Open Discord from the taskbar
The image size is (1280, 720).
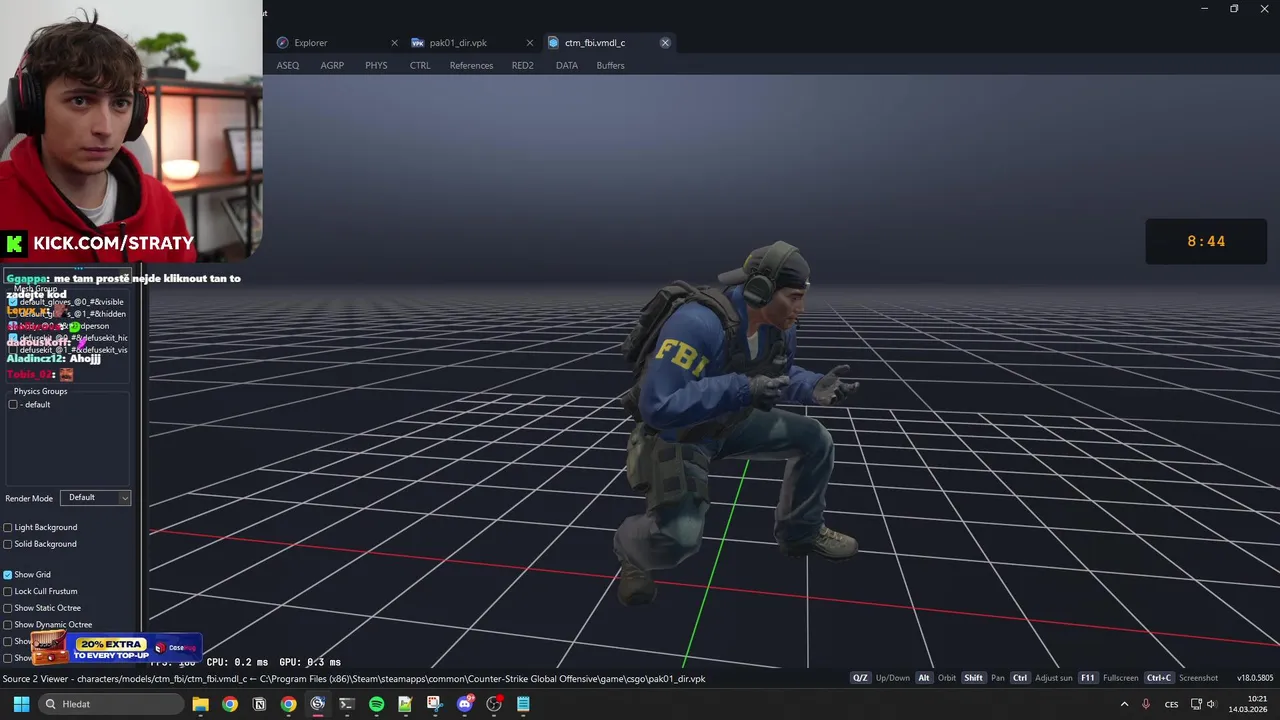tap(464, 704)
